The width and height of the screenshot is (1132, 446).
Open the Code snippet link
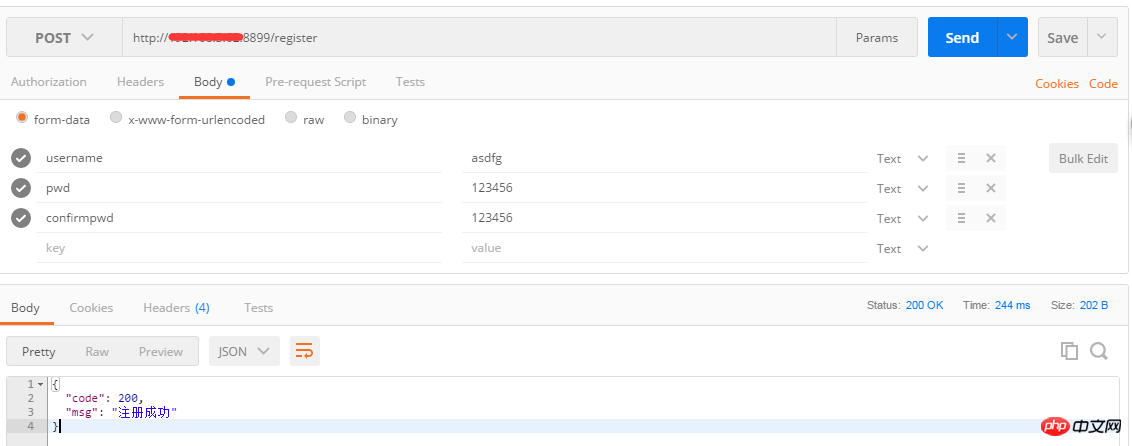pyautogui.click(x=1103, y=84)
